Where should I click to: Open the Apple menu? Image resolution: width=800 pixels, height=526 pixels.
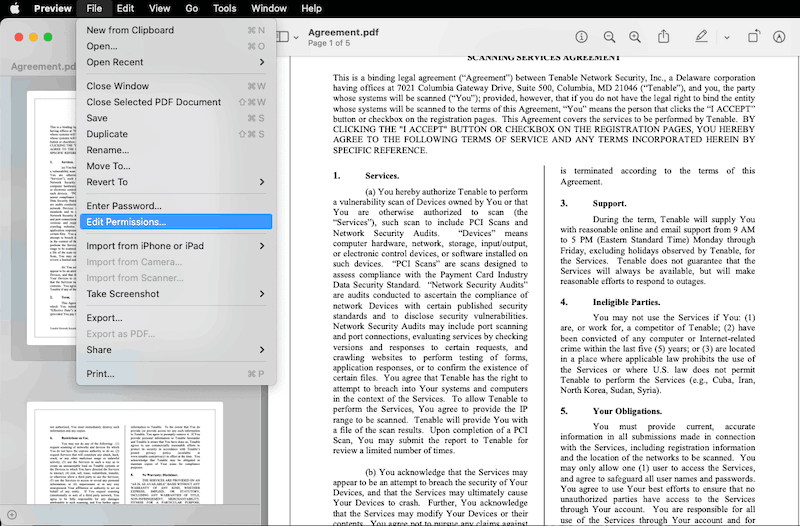[15, 8]
